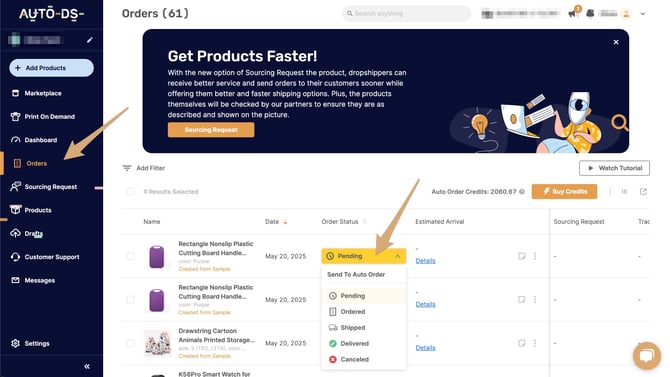The width and height of the screenshot is (670, 377).
Task: Click note icon on second cutting board row
Action: pyautogui.click(x=521, y=300)
